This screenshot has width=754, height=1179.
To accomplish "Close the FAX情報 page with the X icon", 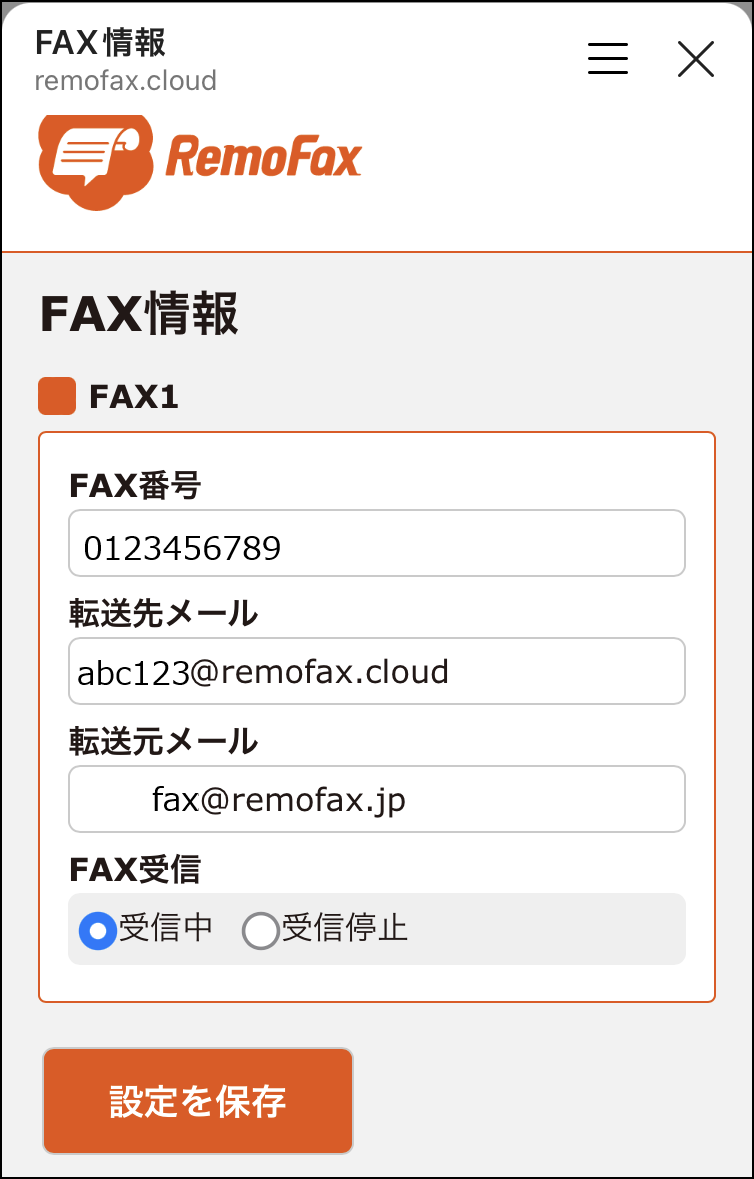I will [x=696, y=59].
